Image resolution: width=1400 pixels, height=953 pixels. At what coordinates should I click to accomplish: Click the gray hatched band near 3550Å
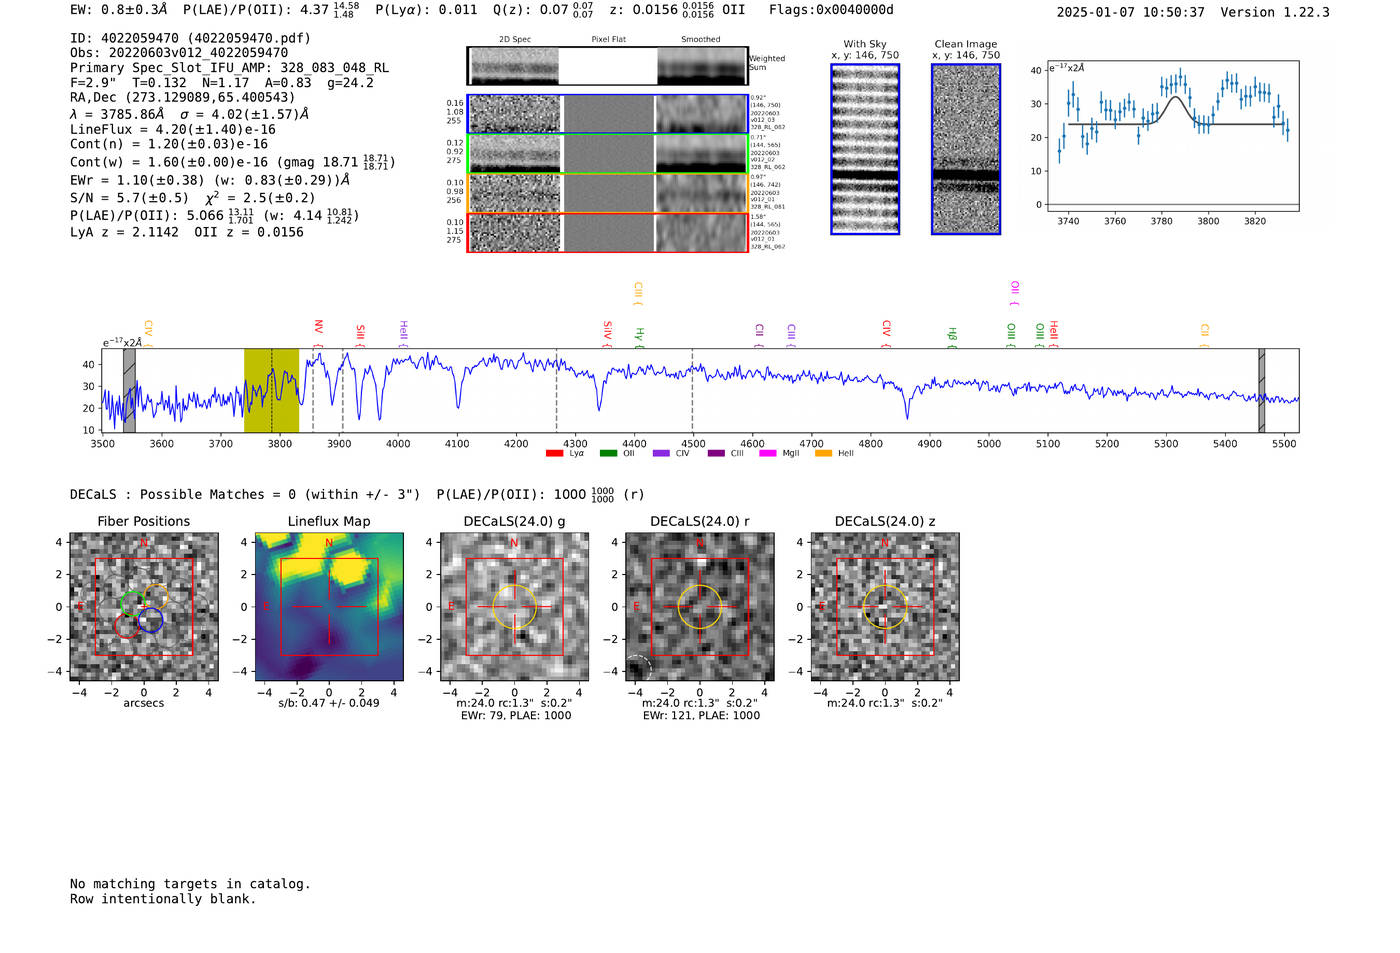(x=129, y=391)
